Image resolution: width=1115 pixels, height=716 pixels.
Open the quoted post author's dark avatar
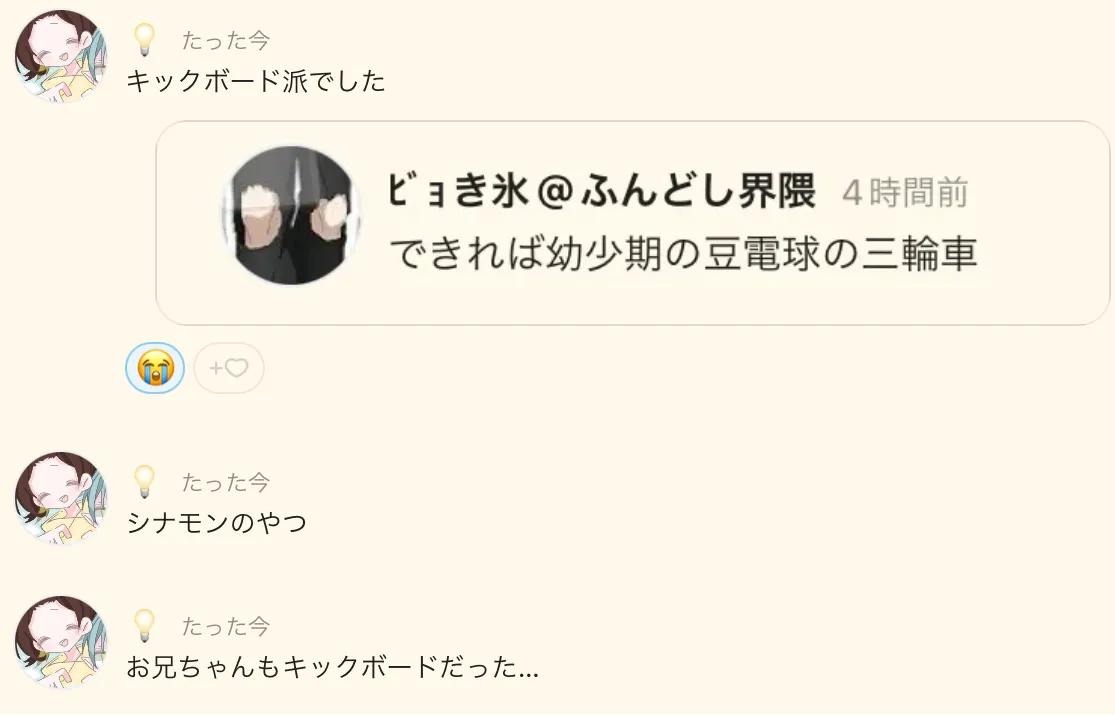291,215
